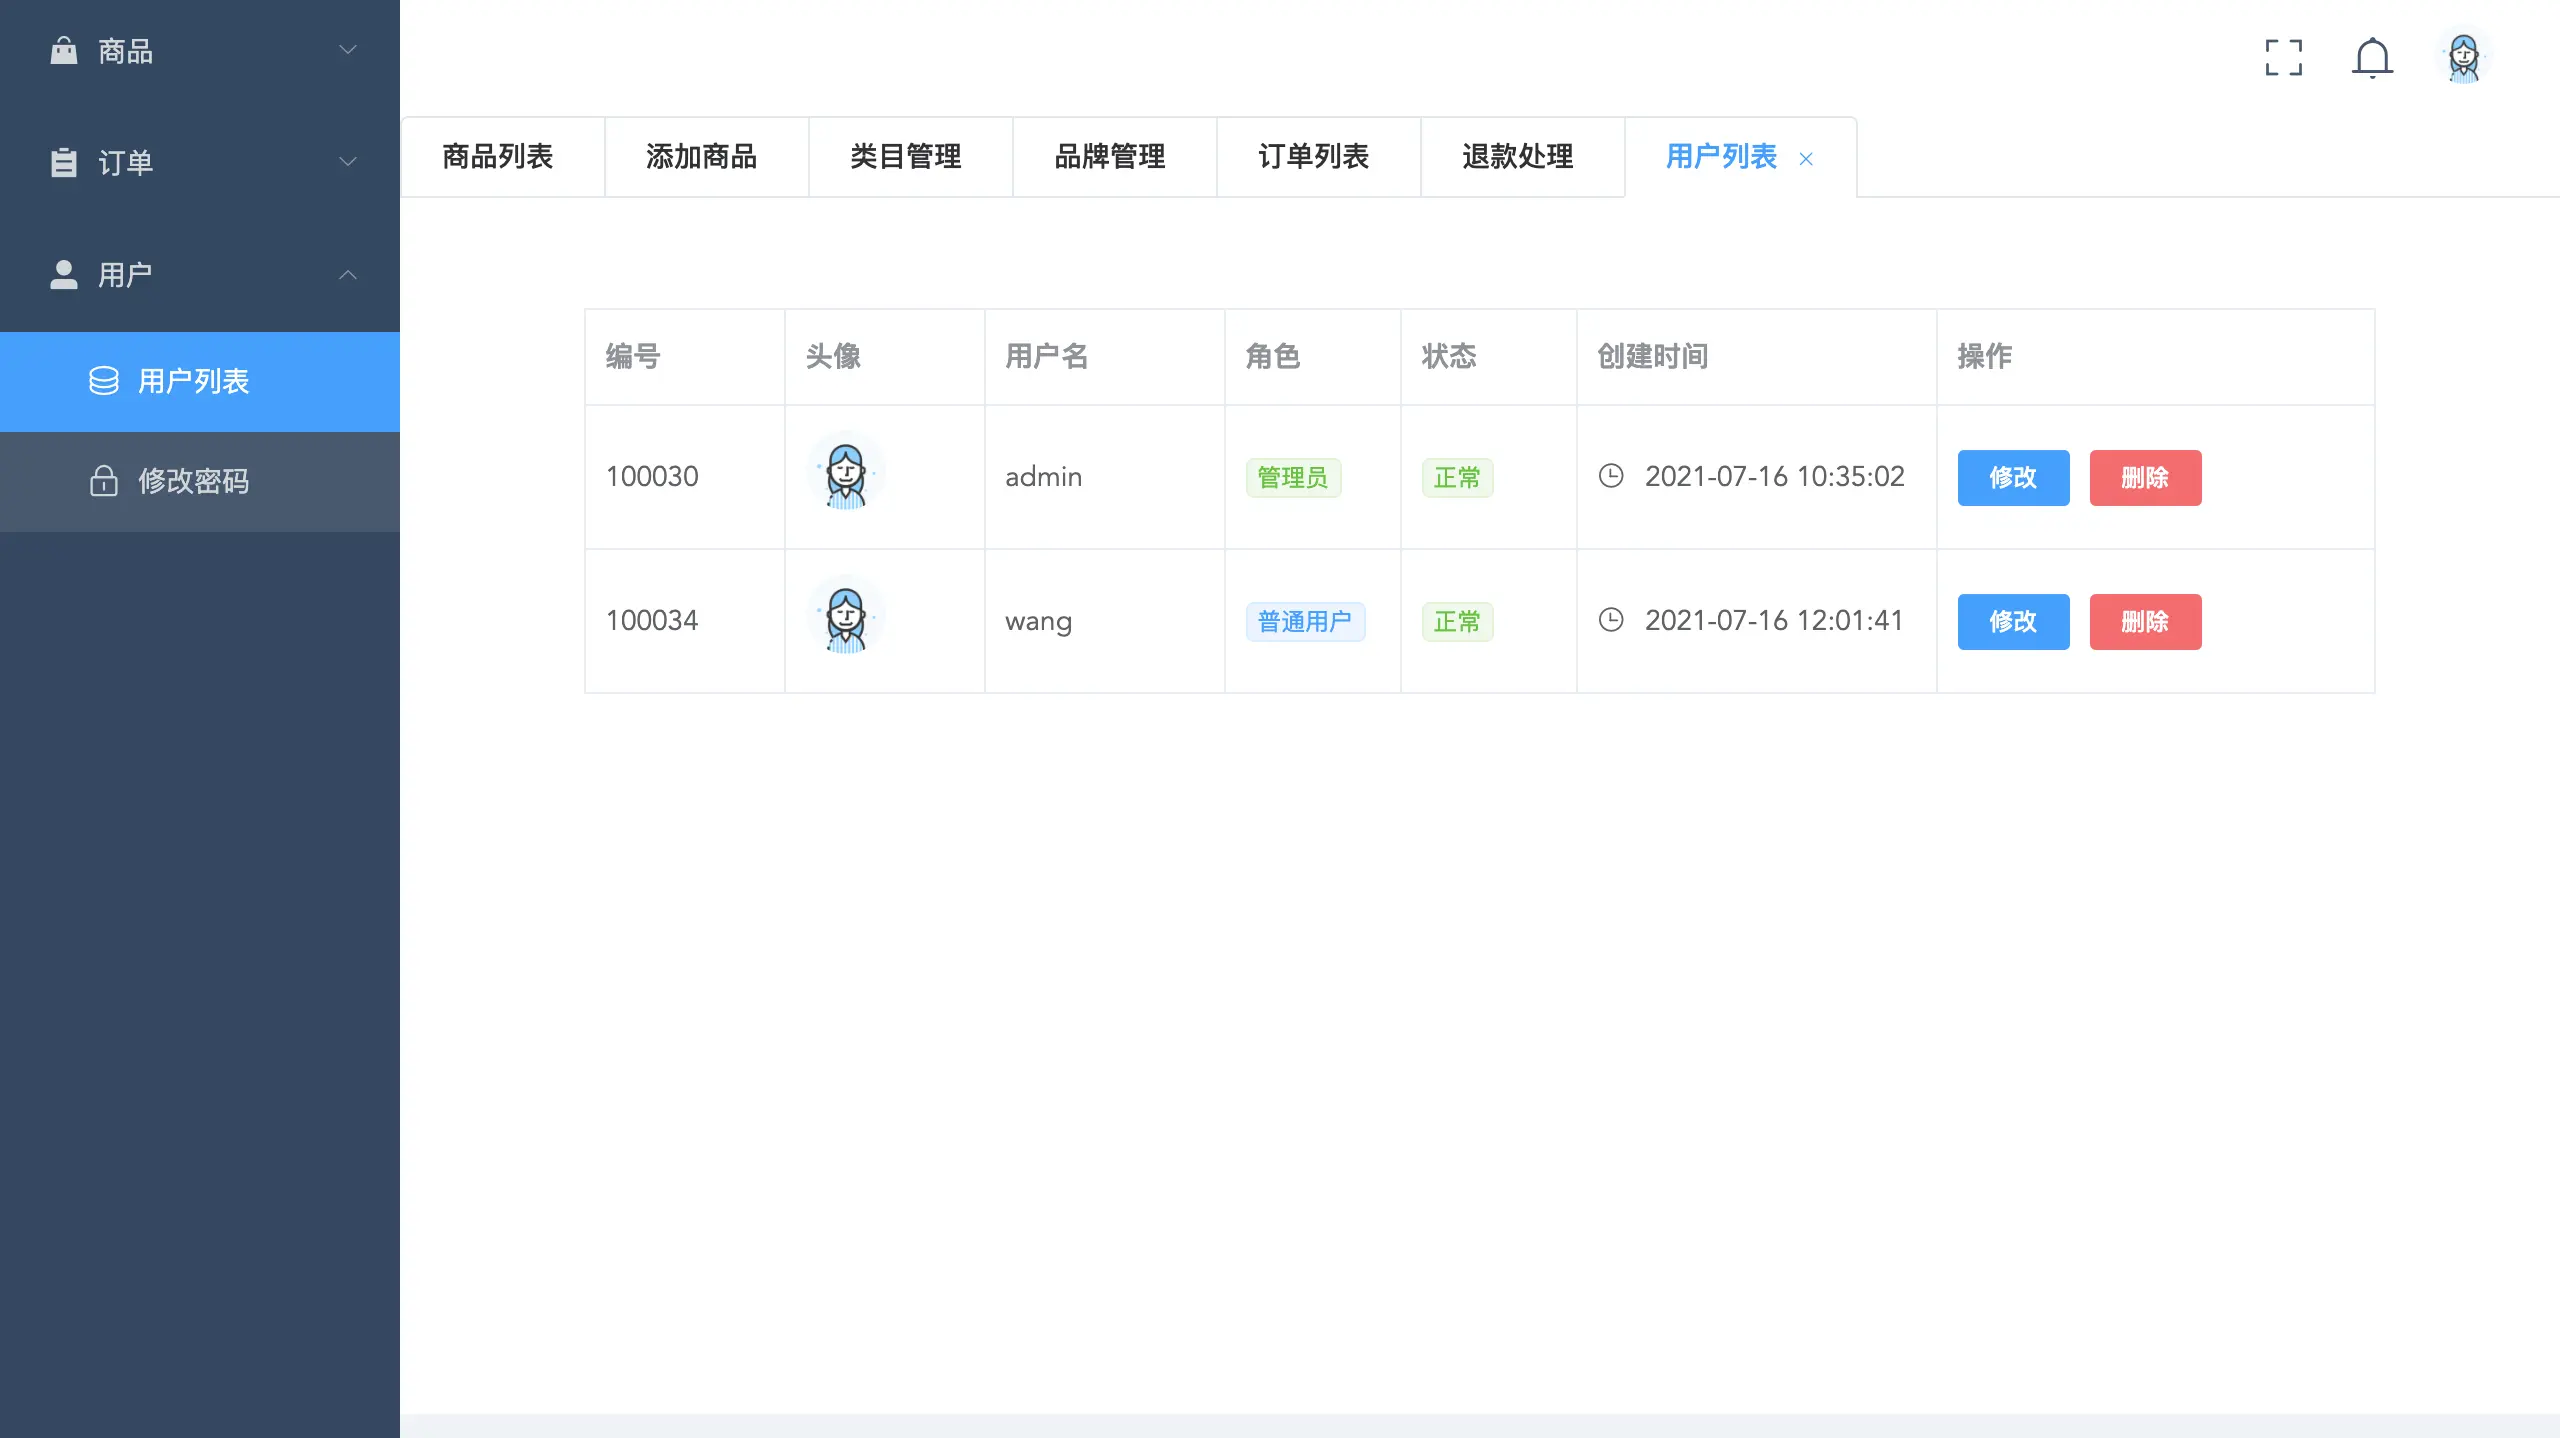Click the 正常 status badge for wang
Viewport: 2560px width, 1438px height.
1457,621
